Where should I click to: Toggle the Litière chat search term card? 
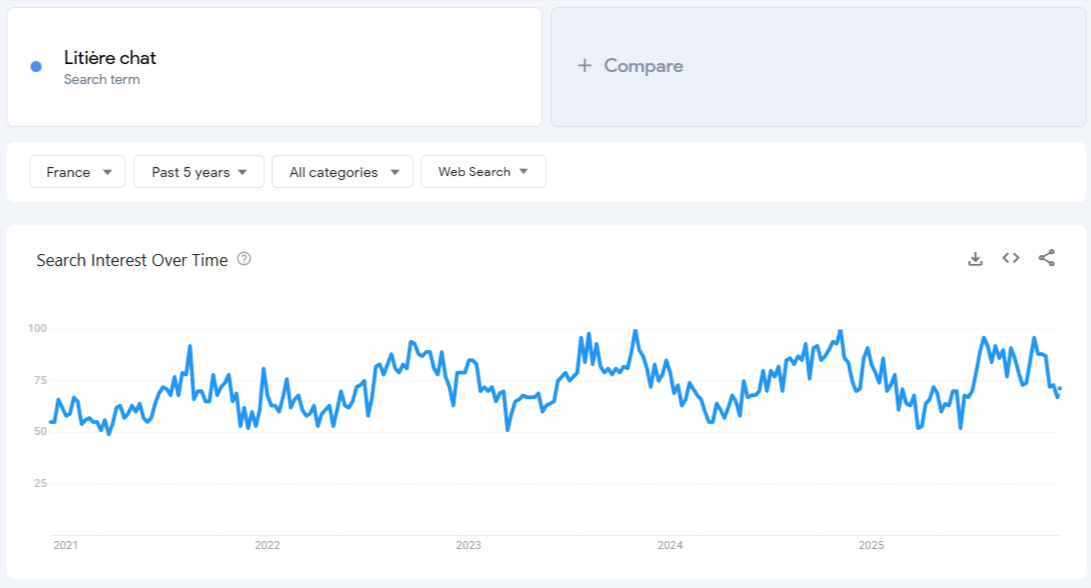pyautogui.click(x=274, y=65)
